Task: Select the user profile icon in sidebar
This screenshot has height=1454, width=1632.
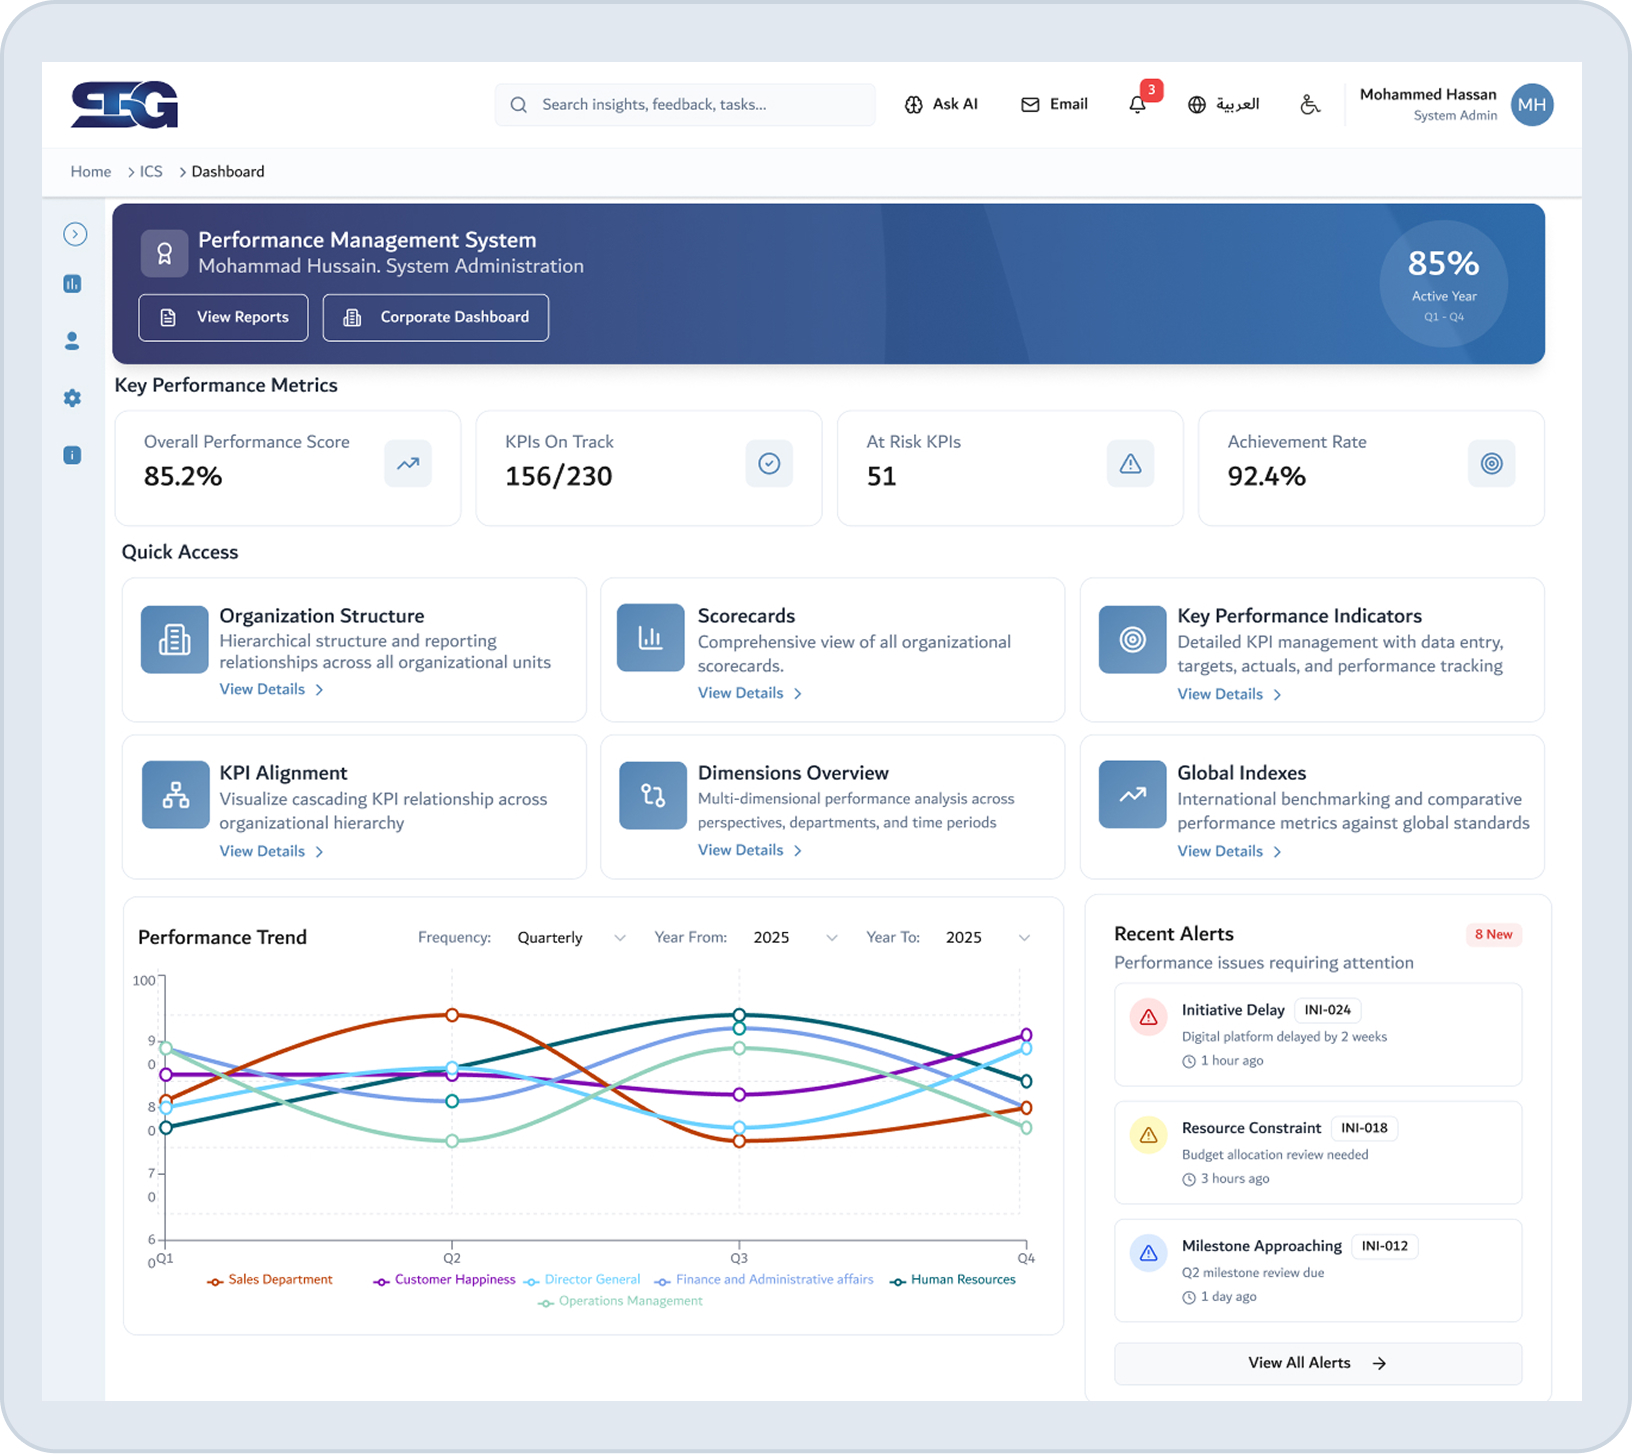Action: (72, 341)
